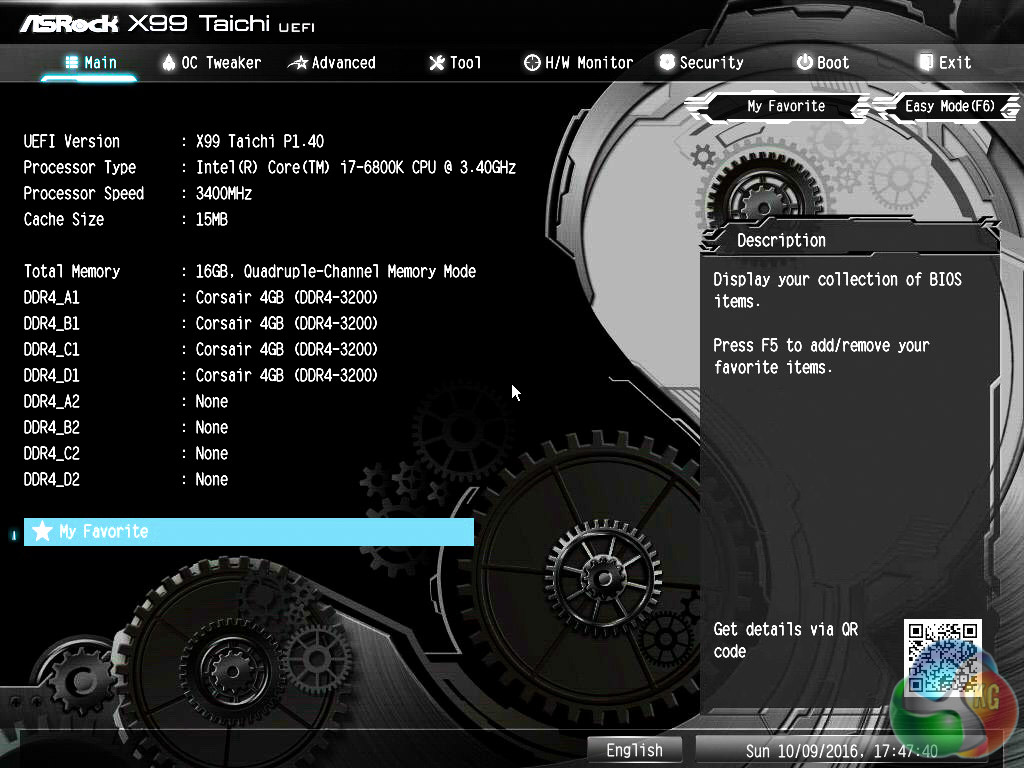Screen dimensions: 1024x768
Task: Select the highlighted My Favorite row
Action: click(x=249, y=532)
